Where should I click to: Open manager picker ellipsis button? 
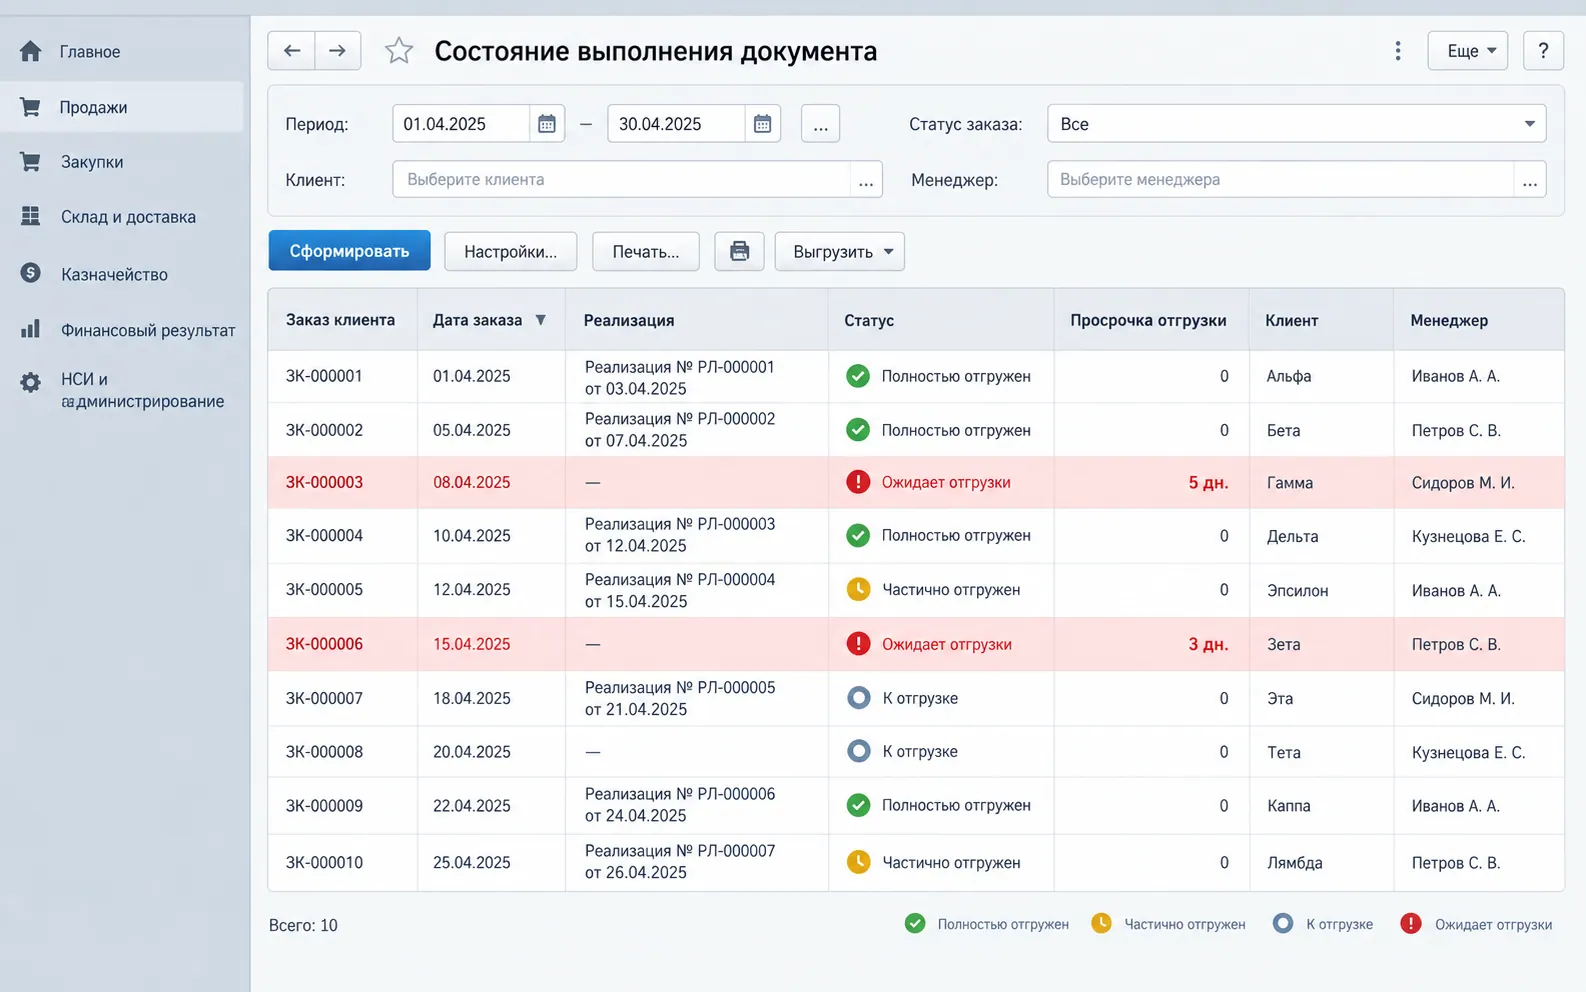[1530, 180]
